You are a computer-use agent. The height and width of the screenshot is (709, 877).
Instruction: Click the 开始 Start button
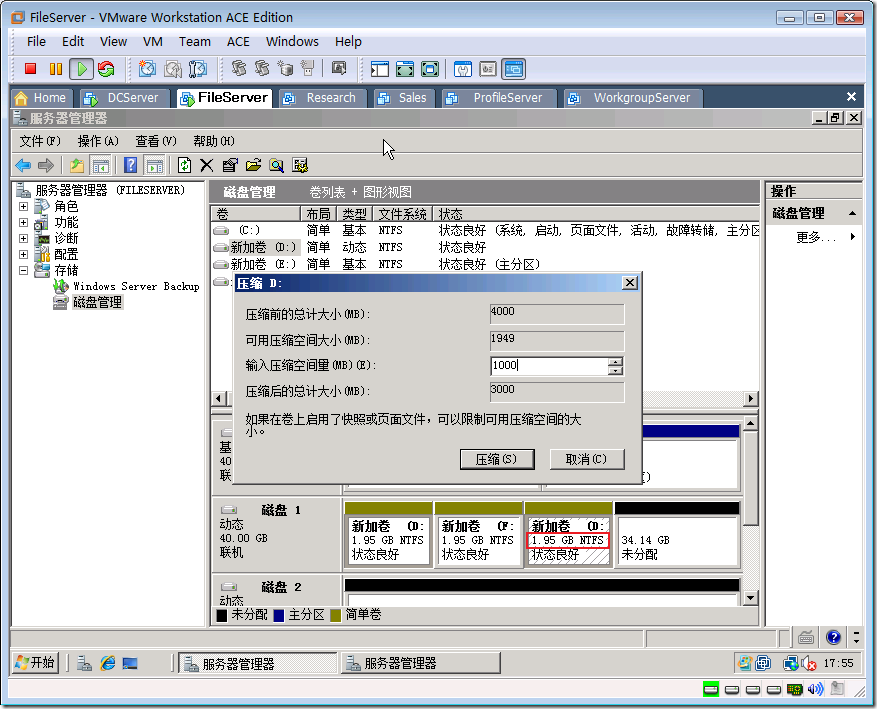click(35, 663)
